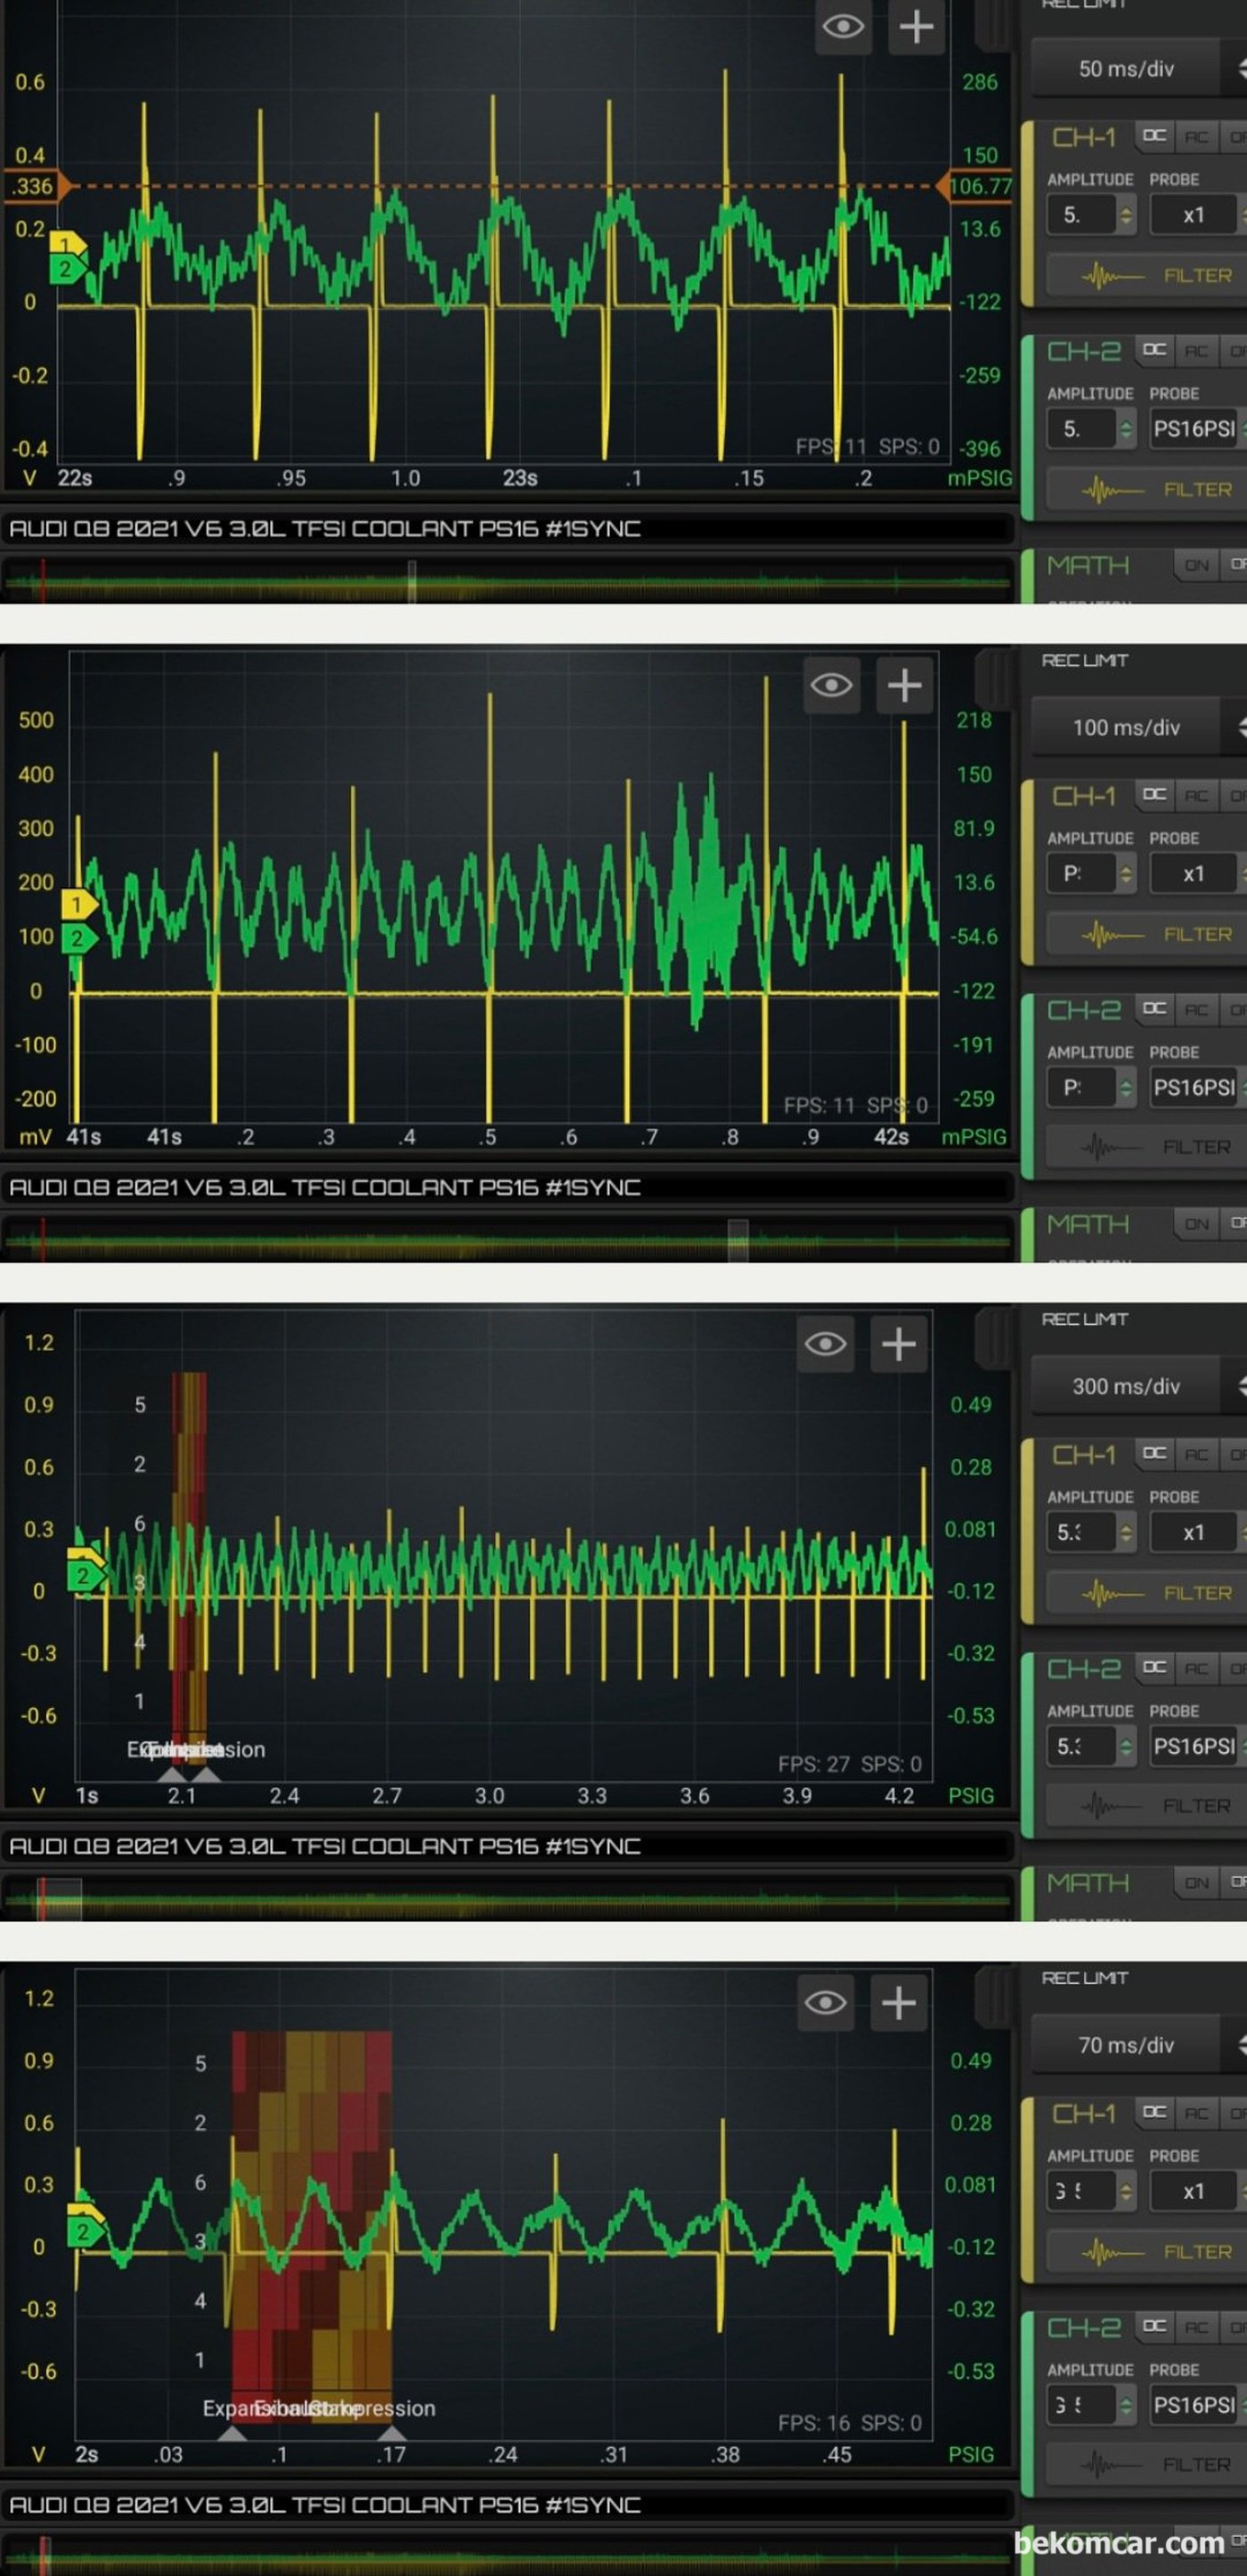Click the recording title field under the 300 ms/div graph

click(508, 1846)
